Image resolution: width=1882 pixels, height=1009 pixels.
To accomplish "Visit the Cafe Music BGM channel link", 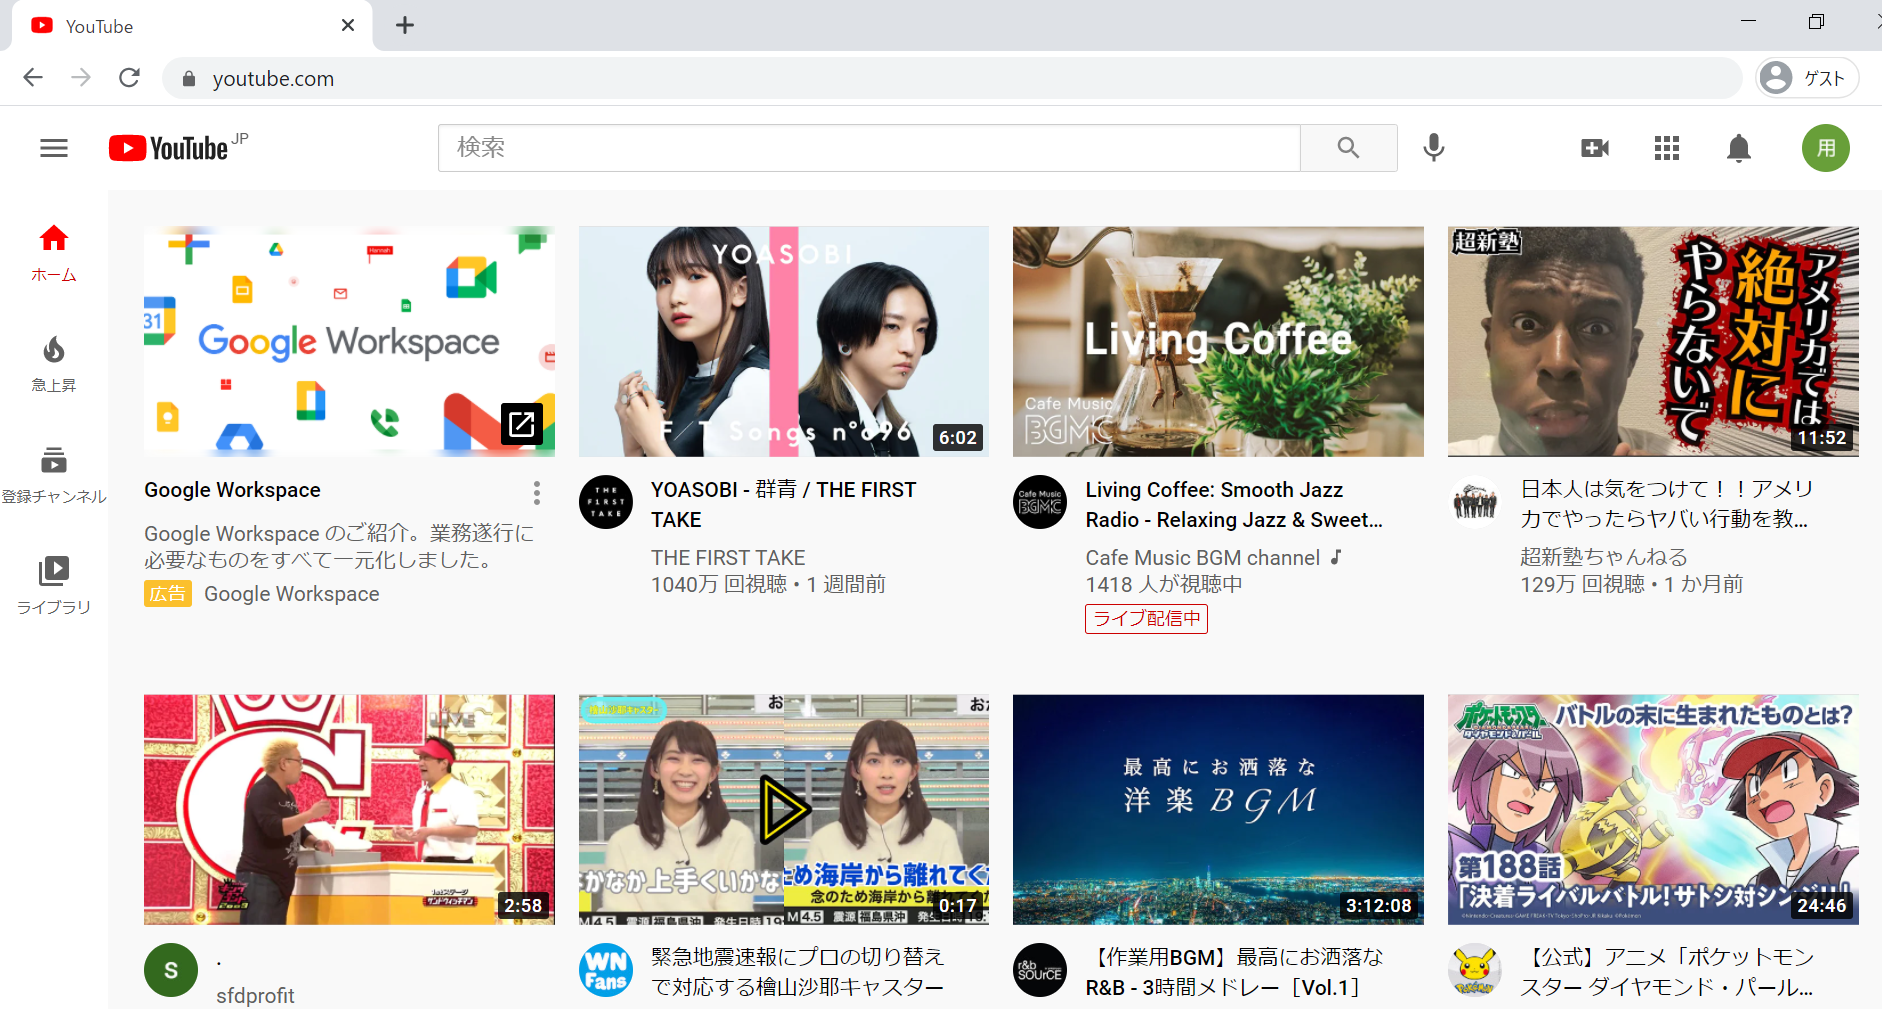I will click(1200, 557).
